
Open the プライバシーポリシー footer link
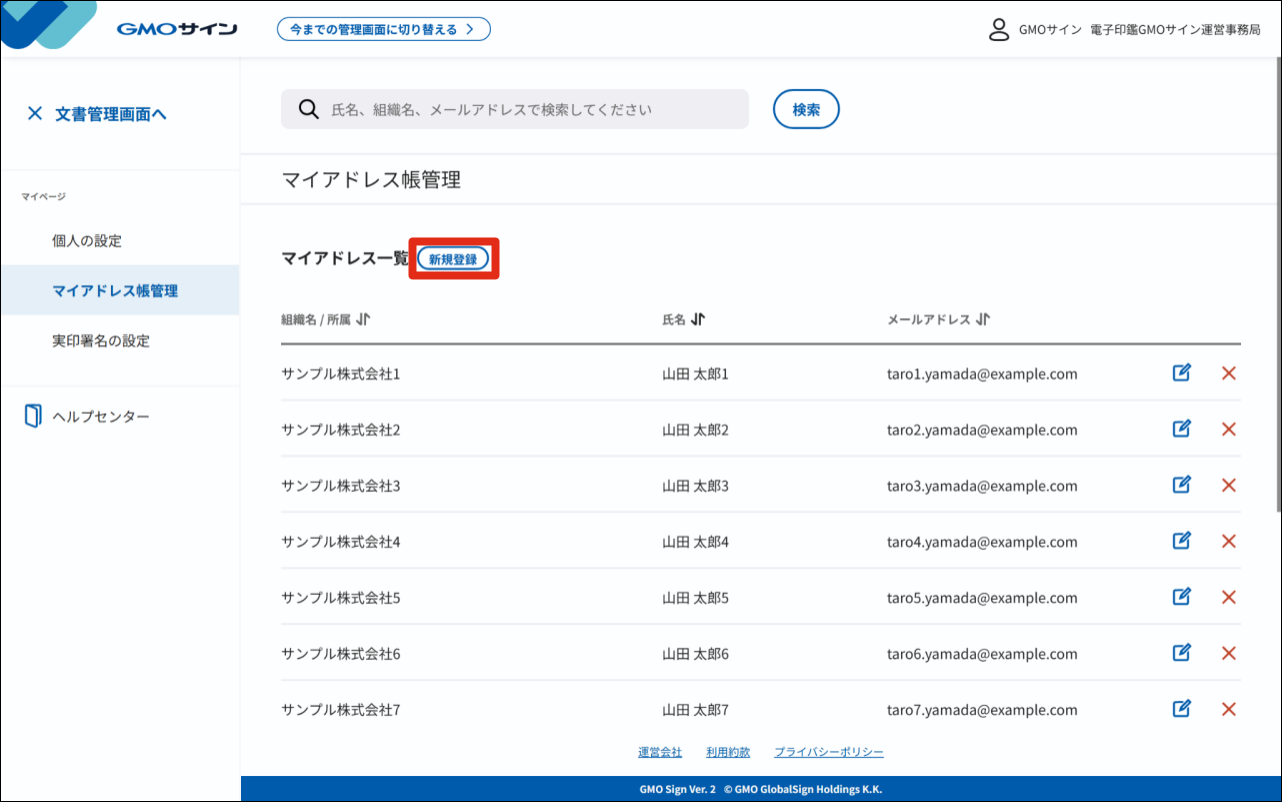pos(829,752)
